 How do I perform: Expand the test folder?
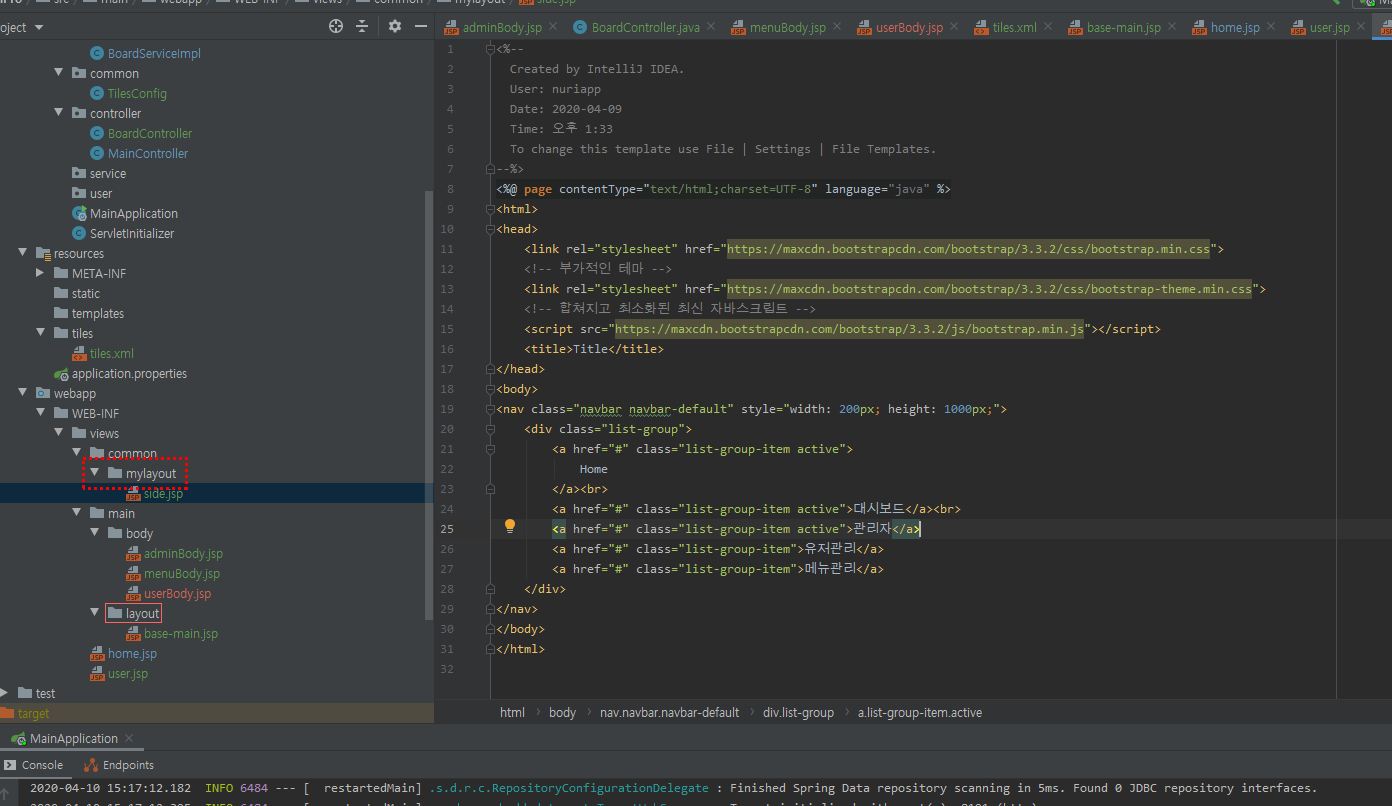5,693
